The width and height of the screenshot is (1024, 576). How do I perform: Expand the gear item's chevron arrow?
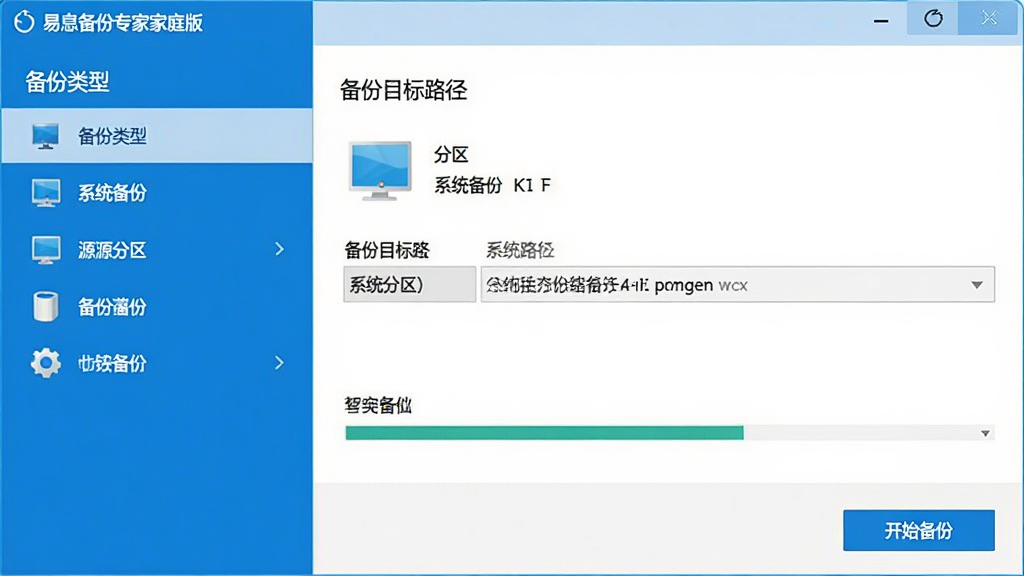click(x=280, y=362)
